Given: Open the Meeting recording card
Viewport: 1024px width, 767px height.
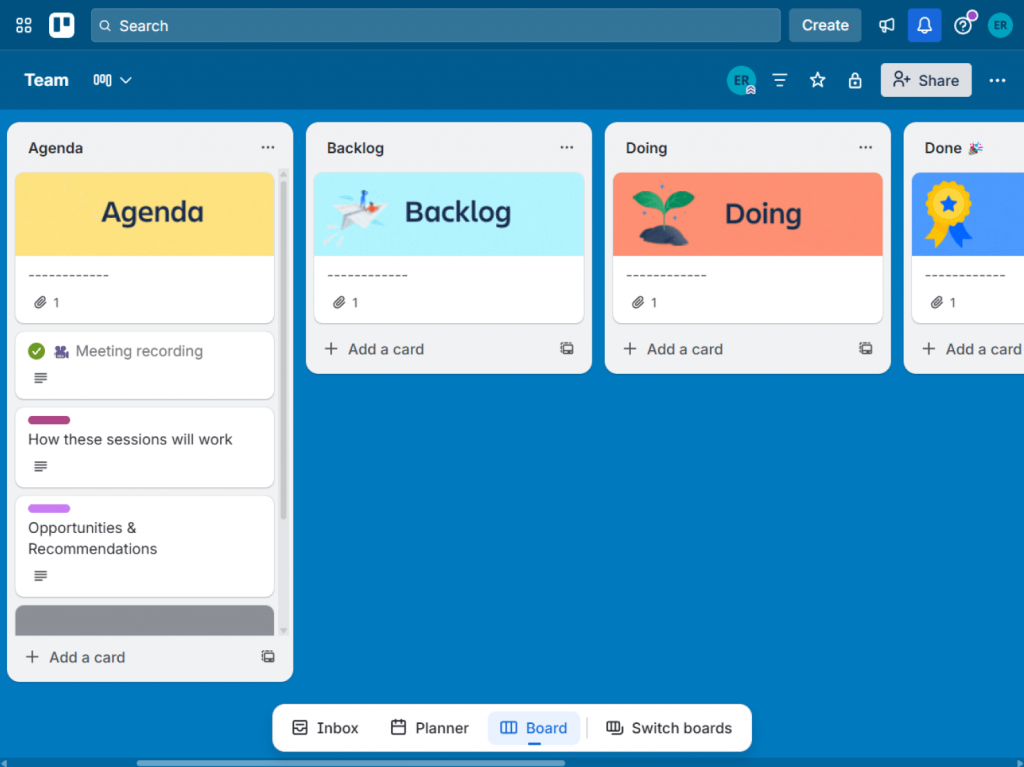Looking at the screenshot, I should click(145, 365).
